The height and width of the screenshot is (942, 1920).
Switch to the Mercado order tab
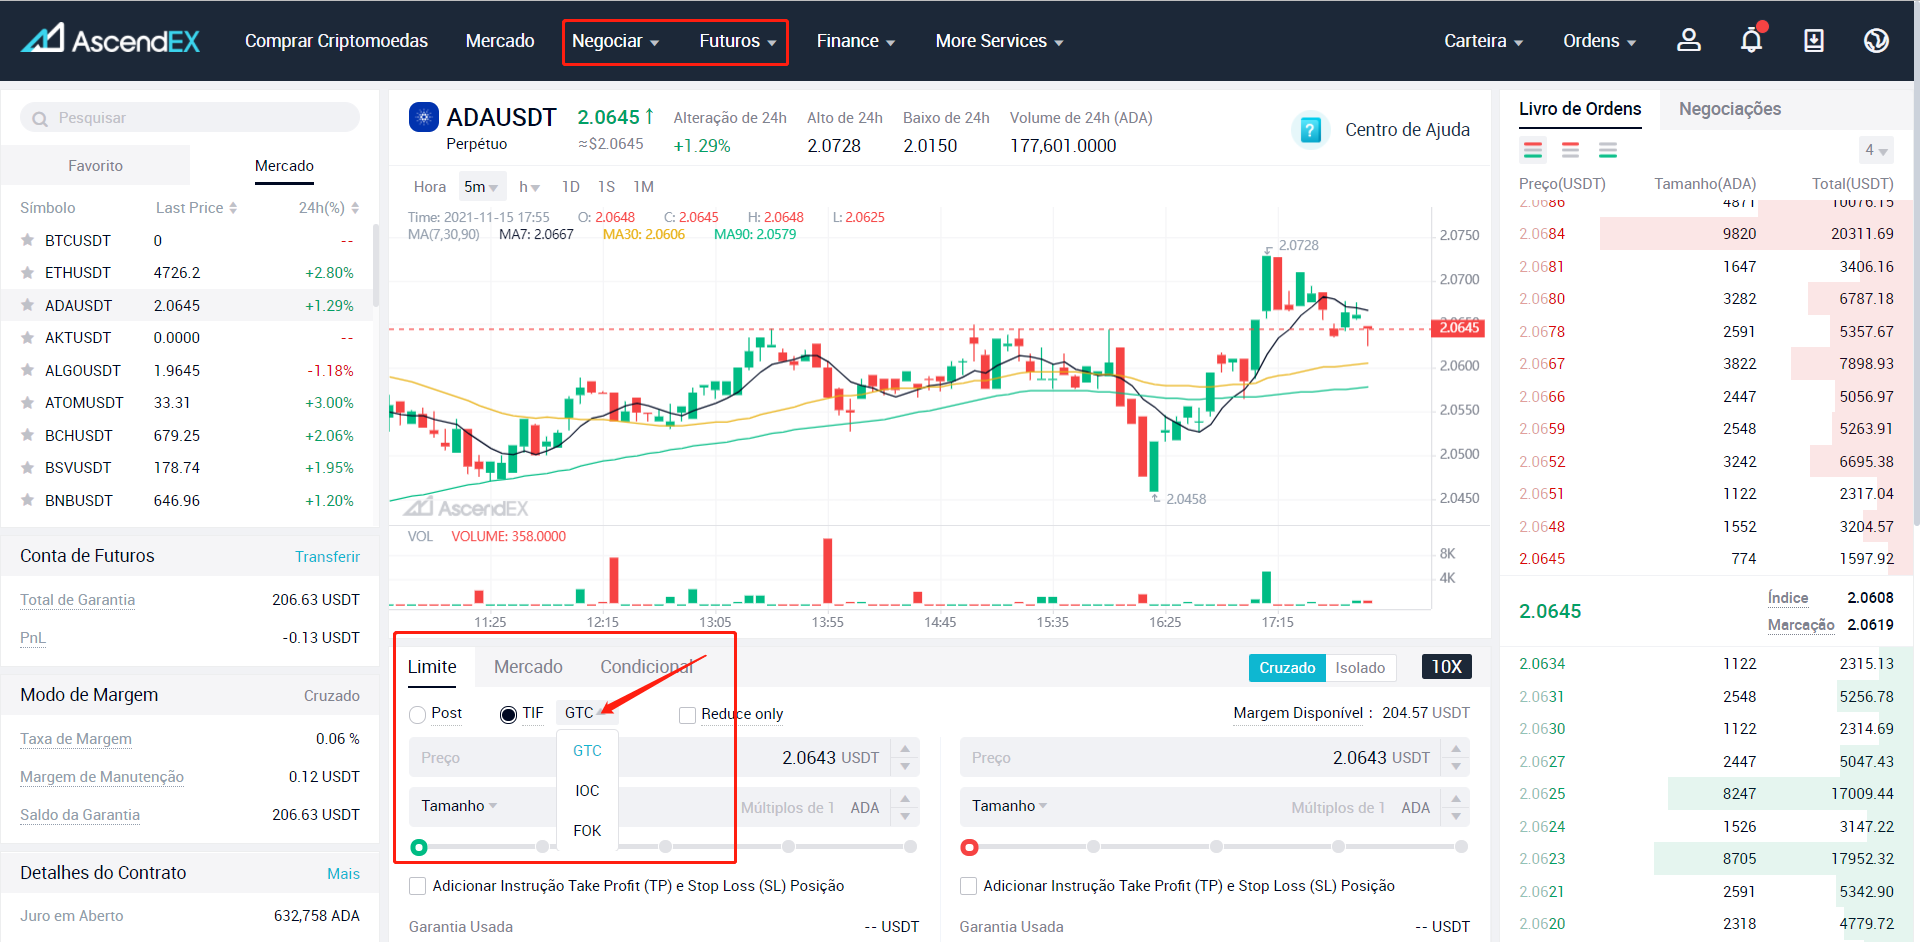point(528,667)
